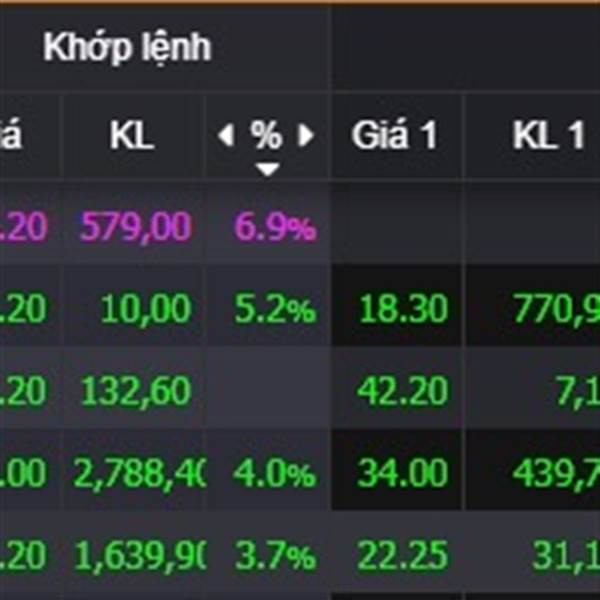Click the 3.7% change cell

(275, 556)
